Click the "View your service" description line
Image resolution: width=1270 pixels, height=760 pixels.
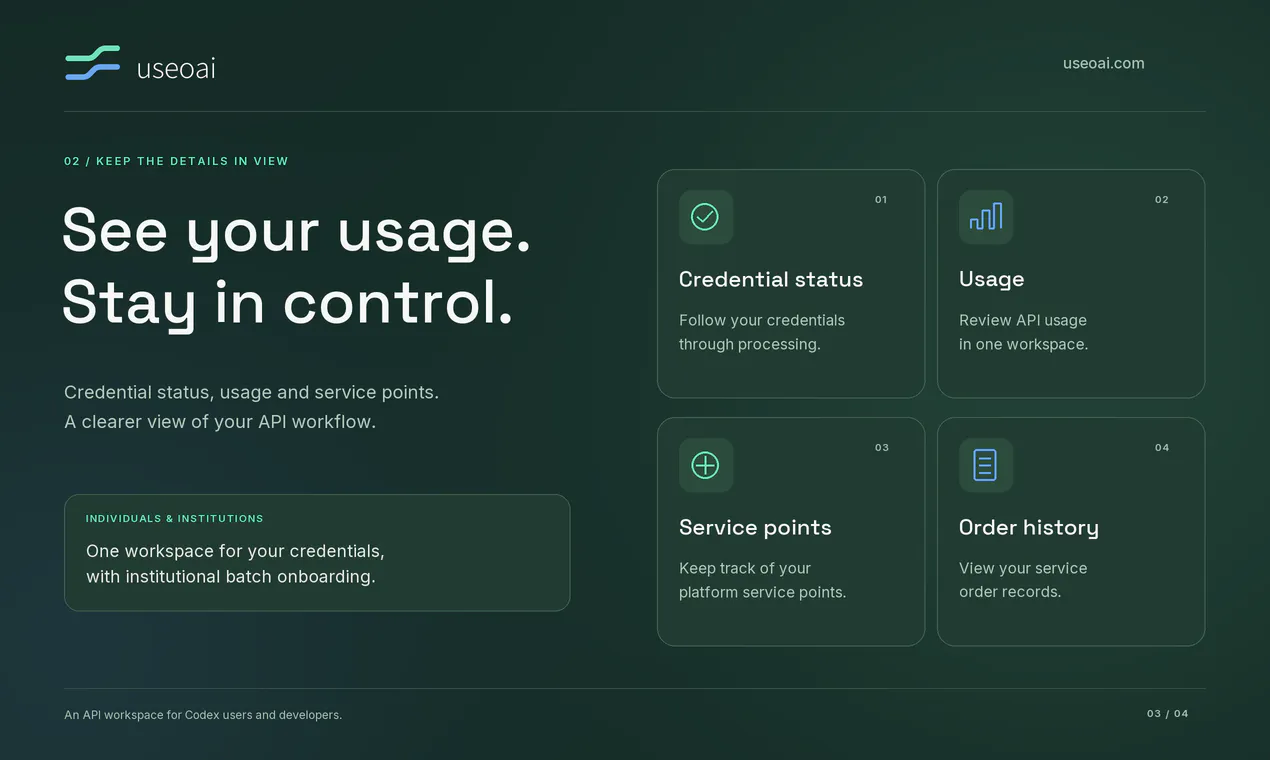[1023, 568]
